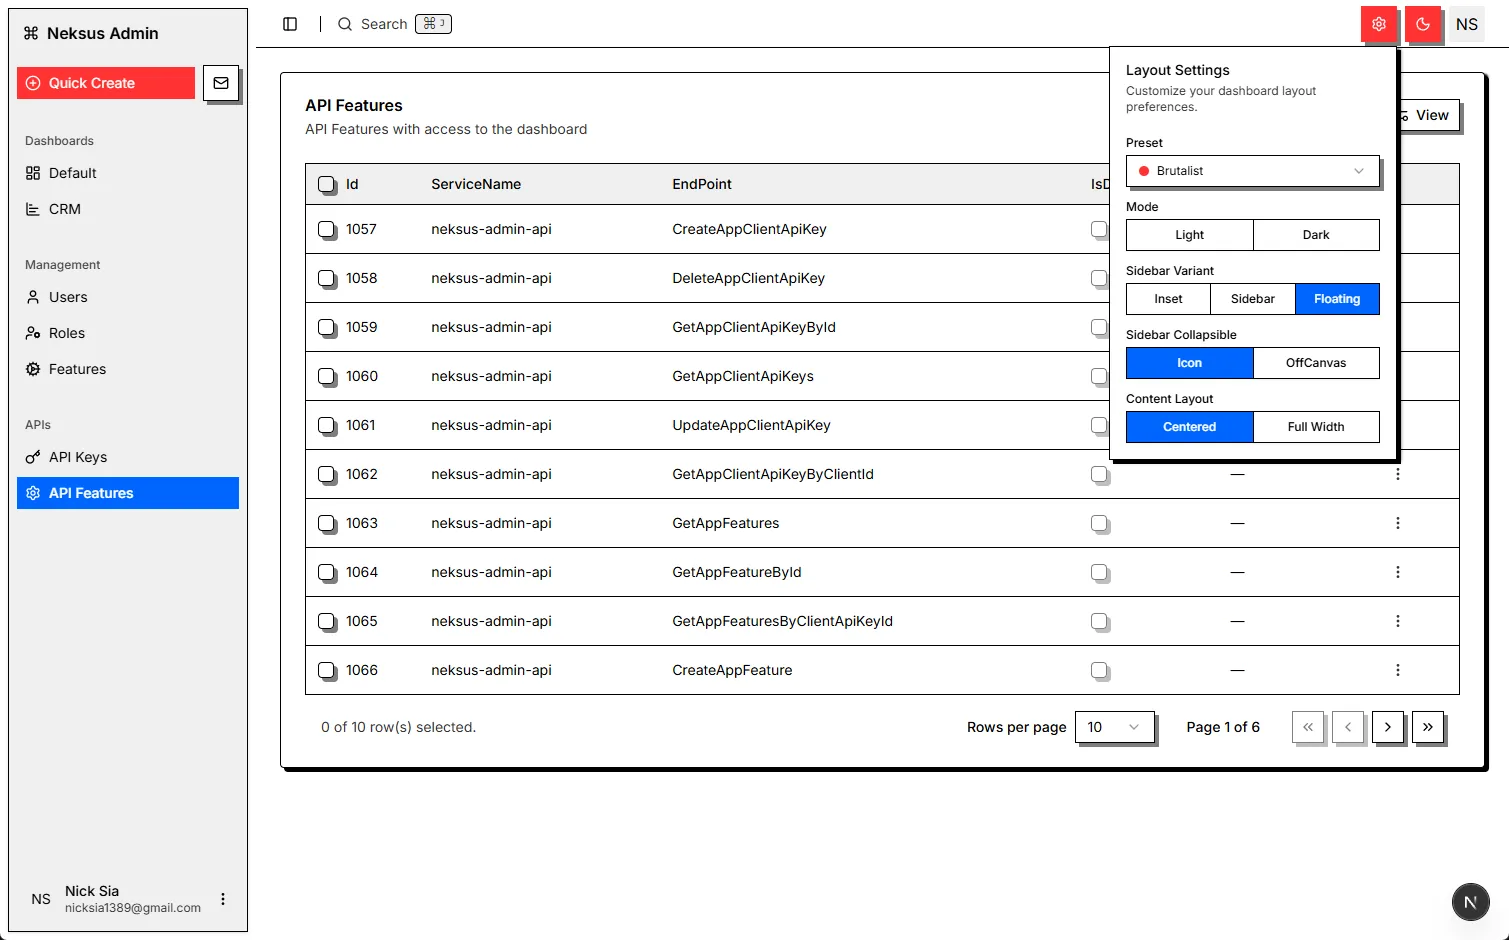Go to the next page
This screenshot has width=1509, height=940.
tap(1388, 727)
